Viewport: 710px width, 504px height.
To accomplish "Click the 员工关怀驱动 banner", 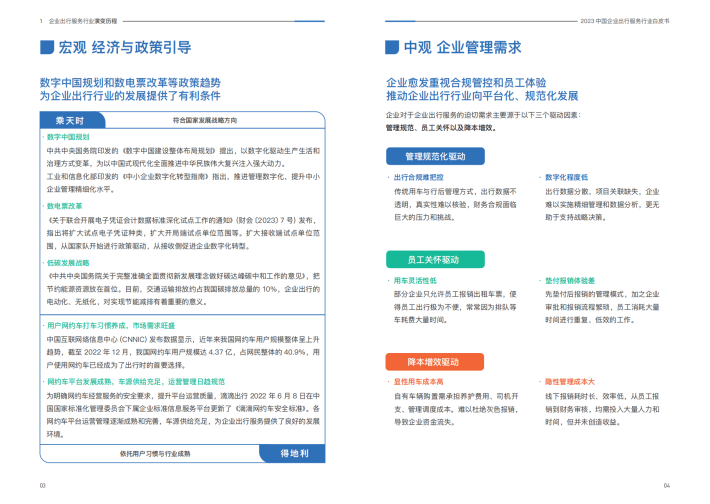I will [x=428, y=259].
